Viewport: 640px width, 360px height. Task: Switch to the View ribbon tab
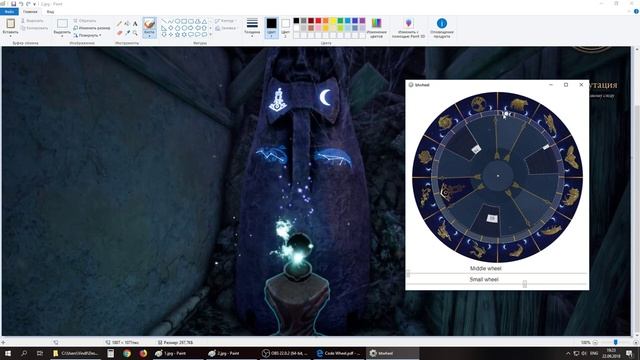50,11
